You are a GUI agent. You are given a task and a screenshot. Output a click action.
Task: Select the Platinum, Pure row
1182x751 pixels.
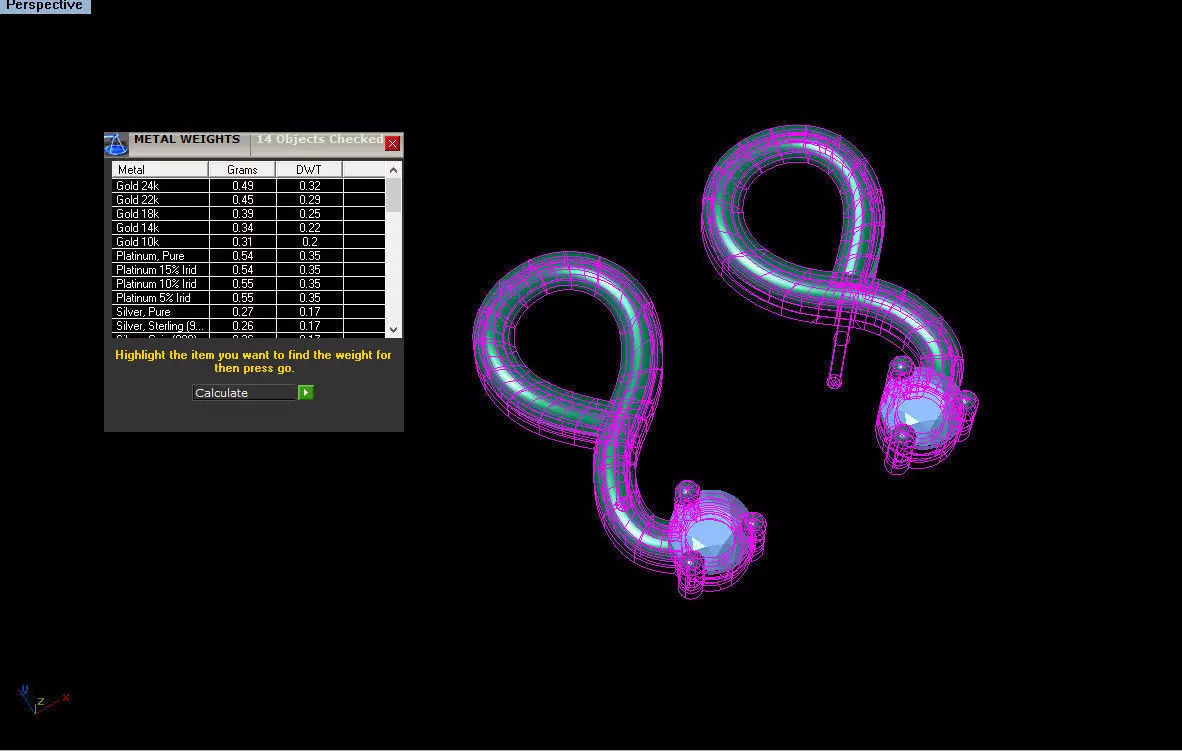(249, 256)
